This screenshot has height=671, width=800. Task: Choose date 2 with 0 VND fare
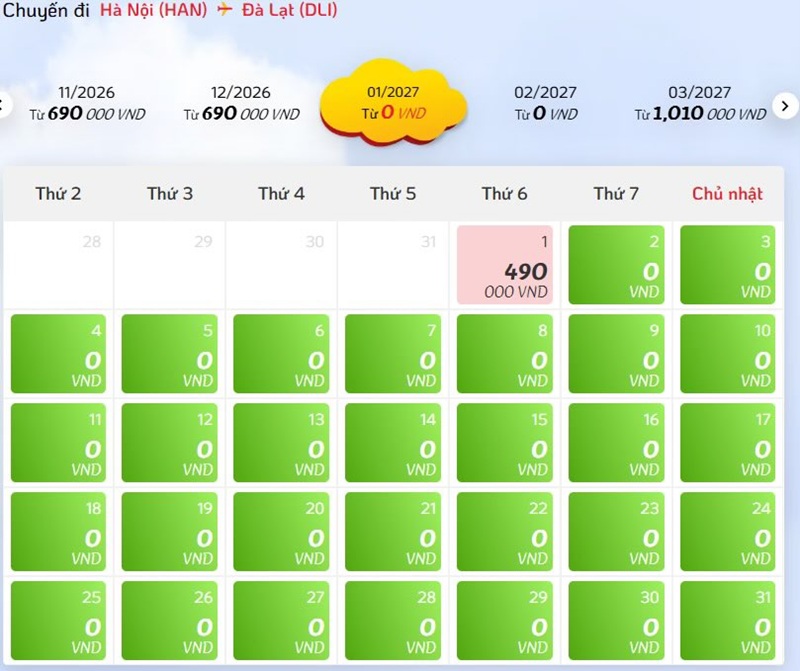tap(616, 265)
